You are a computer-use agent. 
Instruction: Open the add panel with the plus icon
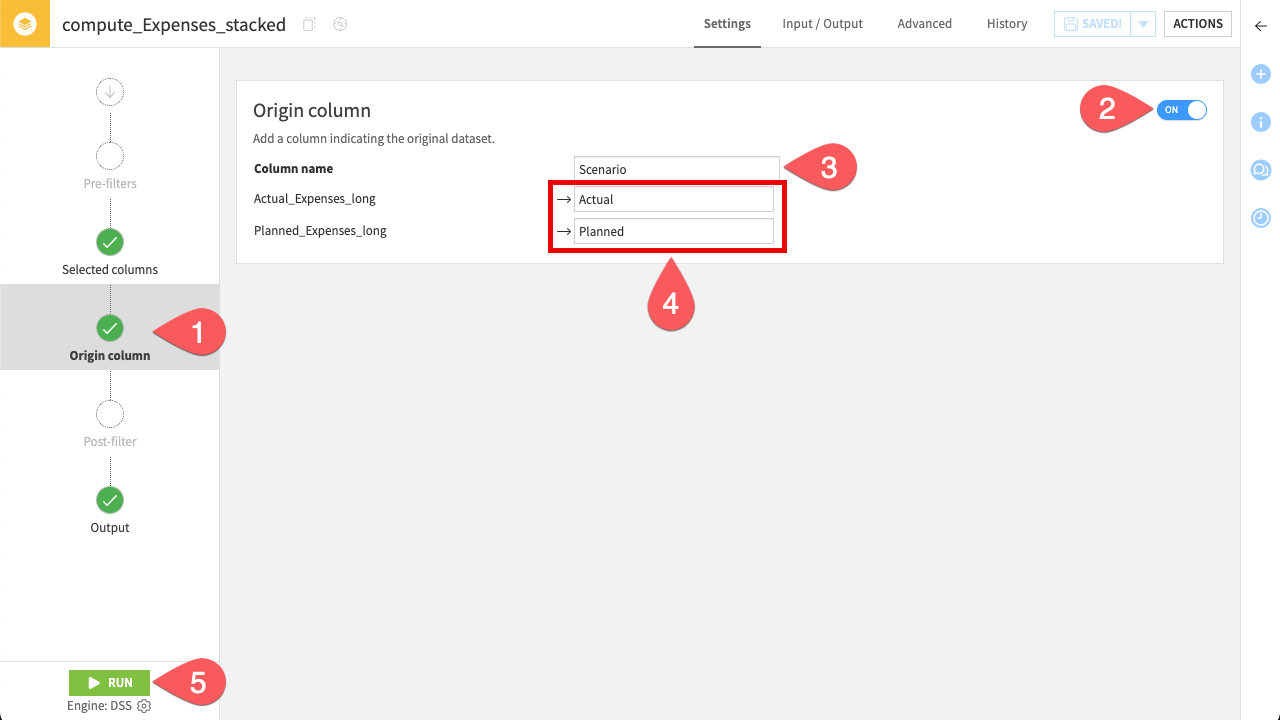click(x=1260, y=74)
